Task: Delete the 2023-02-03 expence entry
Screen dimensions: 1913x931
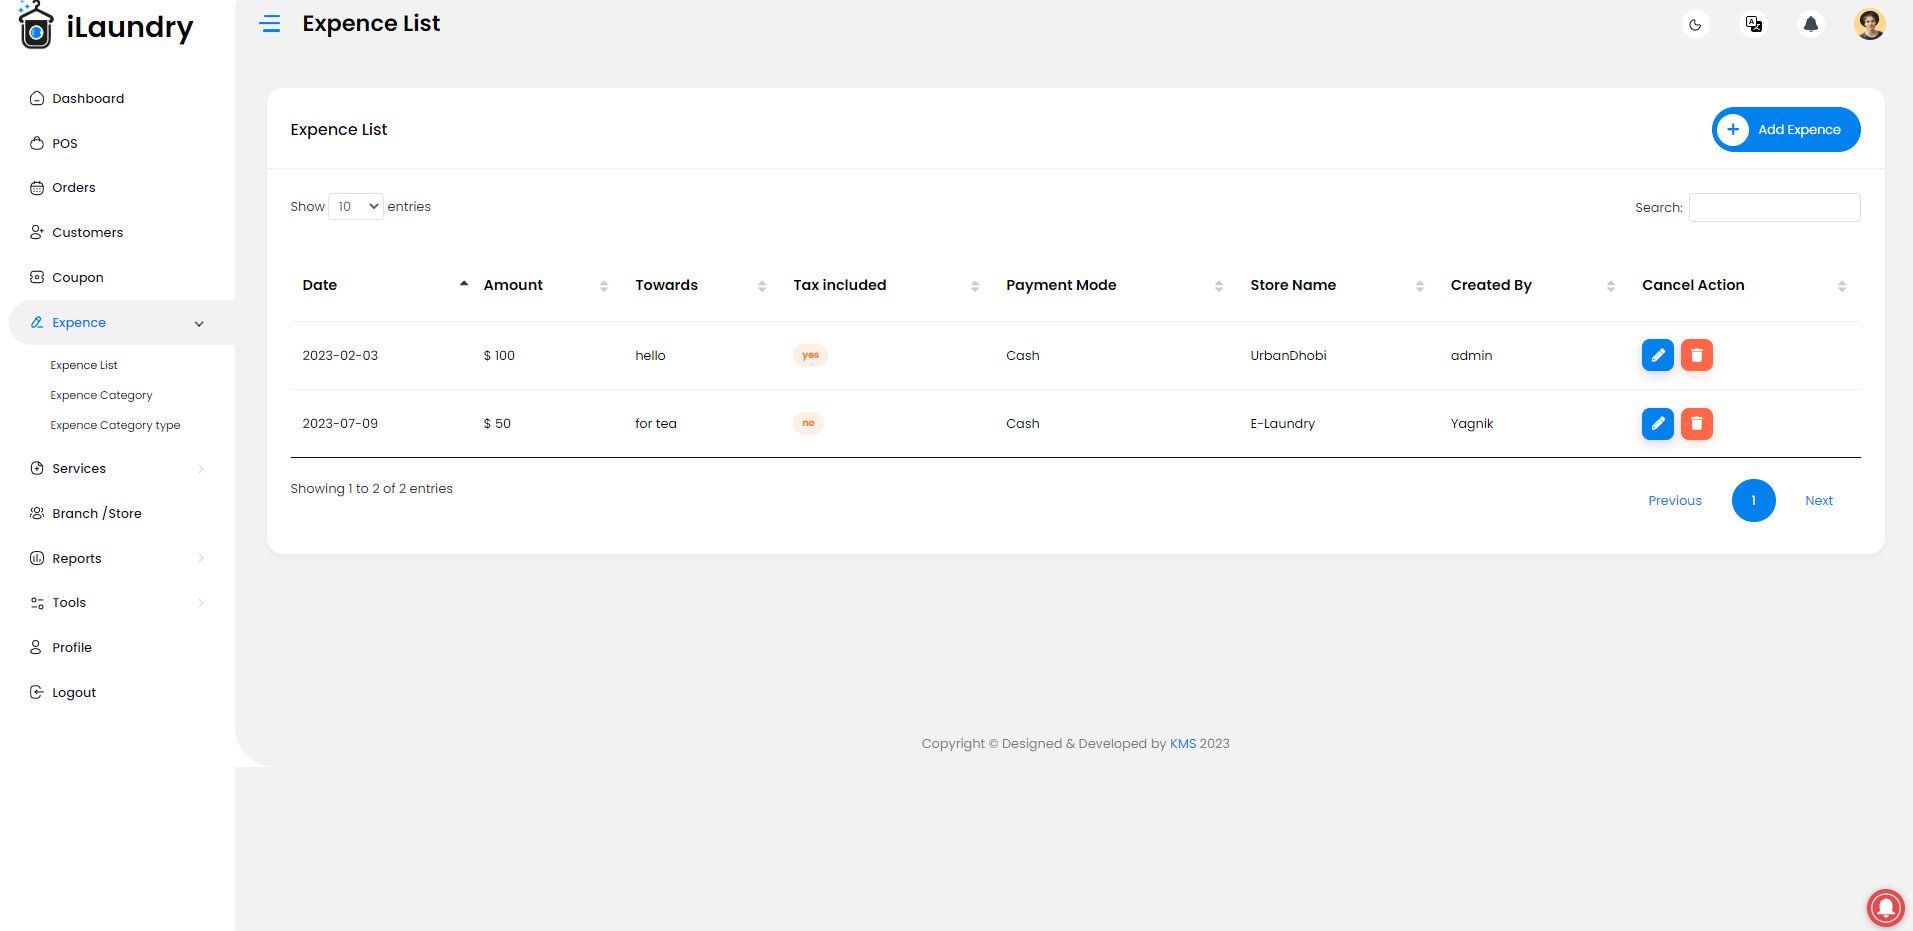Action: coord(1696,355)
